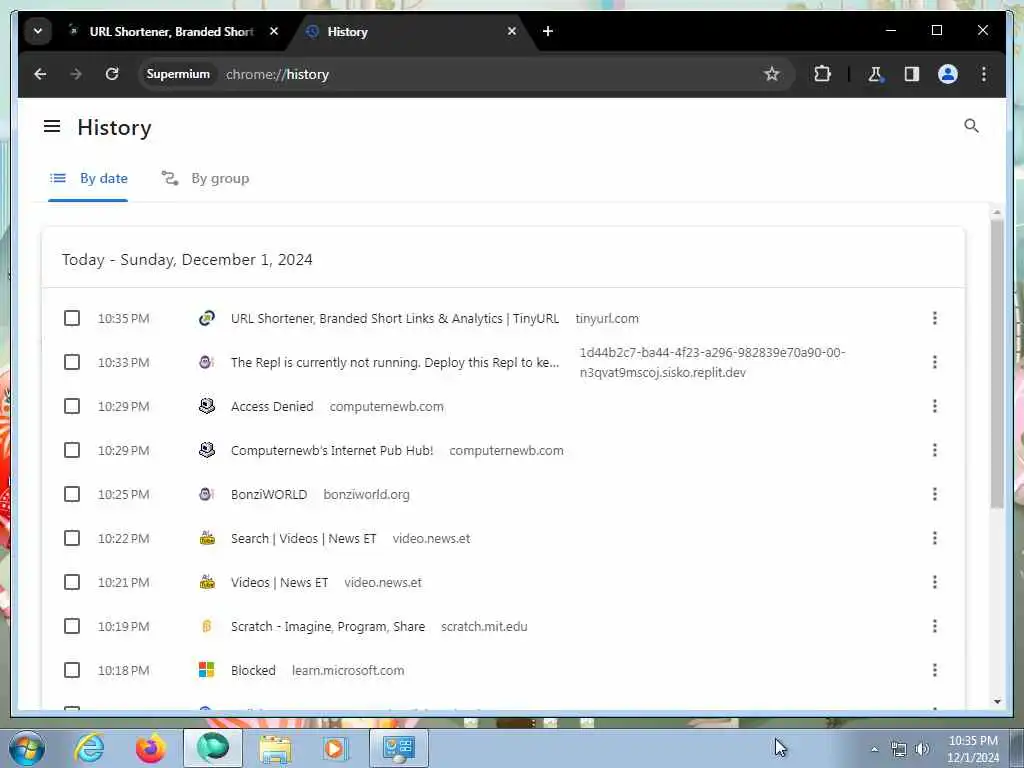Click the history list scrollbar thumb
This screenshot has width=1024, height=768.
point(997,364)
